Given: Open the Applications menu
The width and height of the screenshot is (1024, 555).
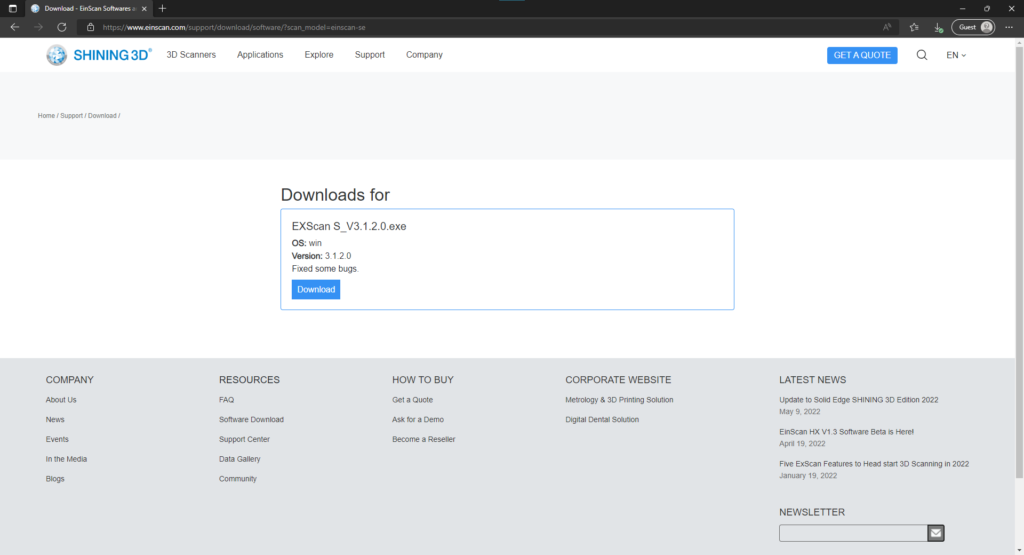Looking at the screenshot, I should point(260,55).
